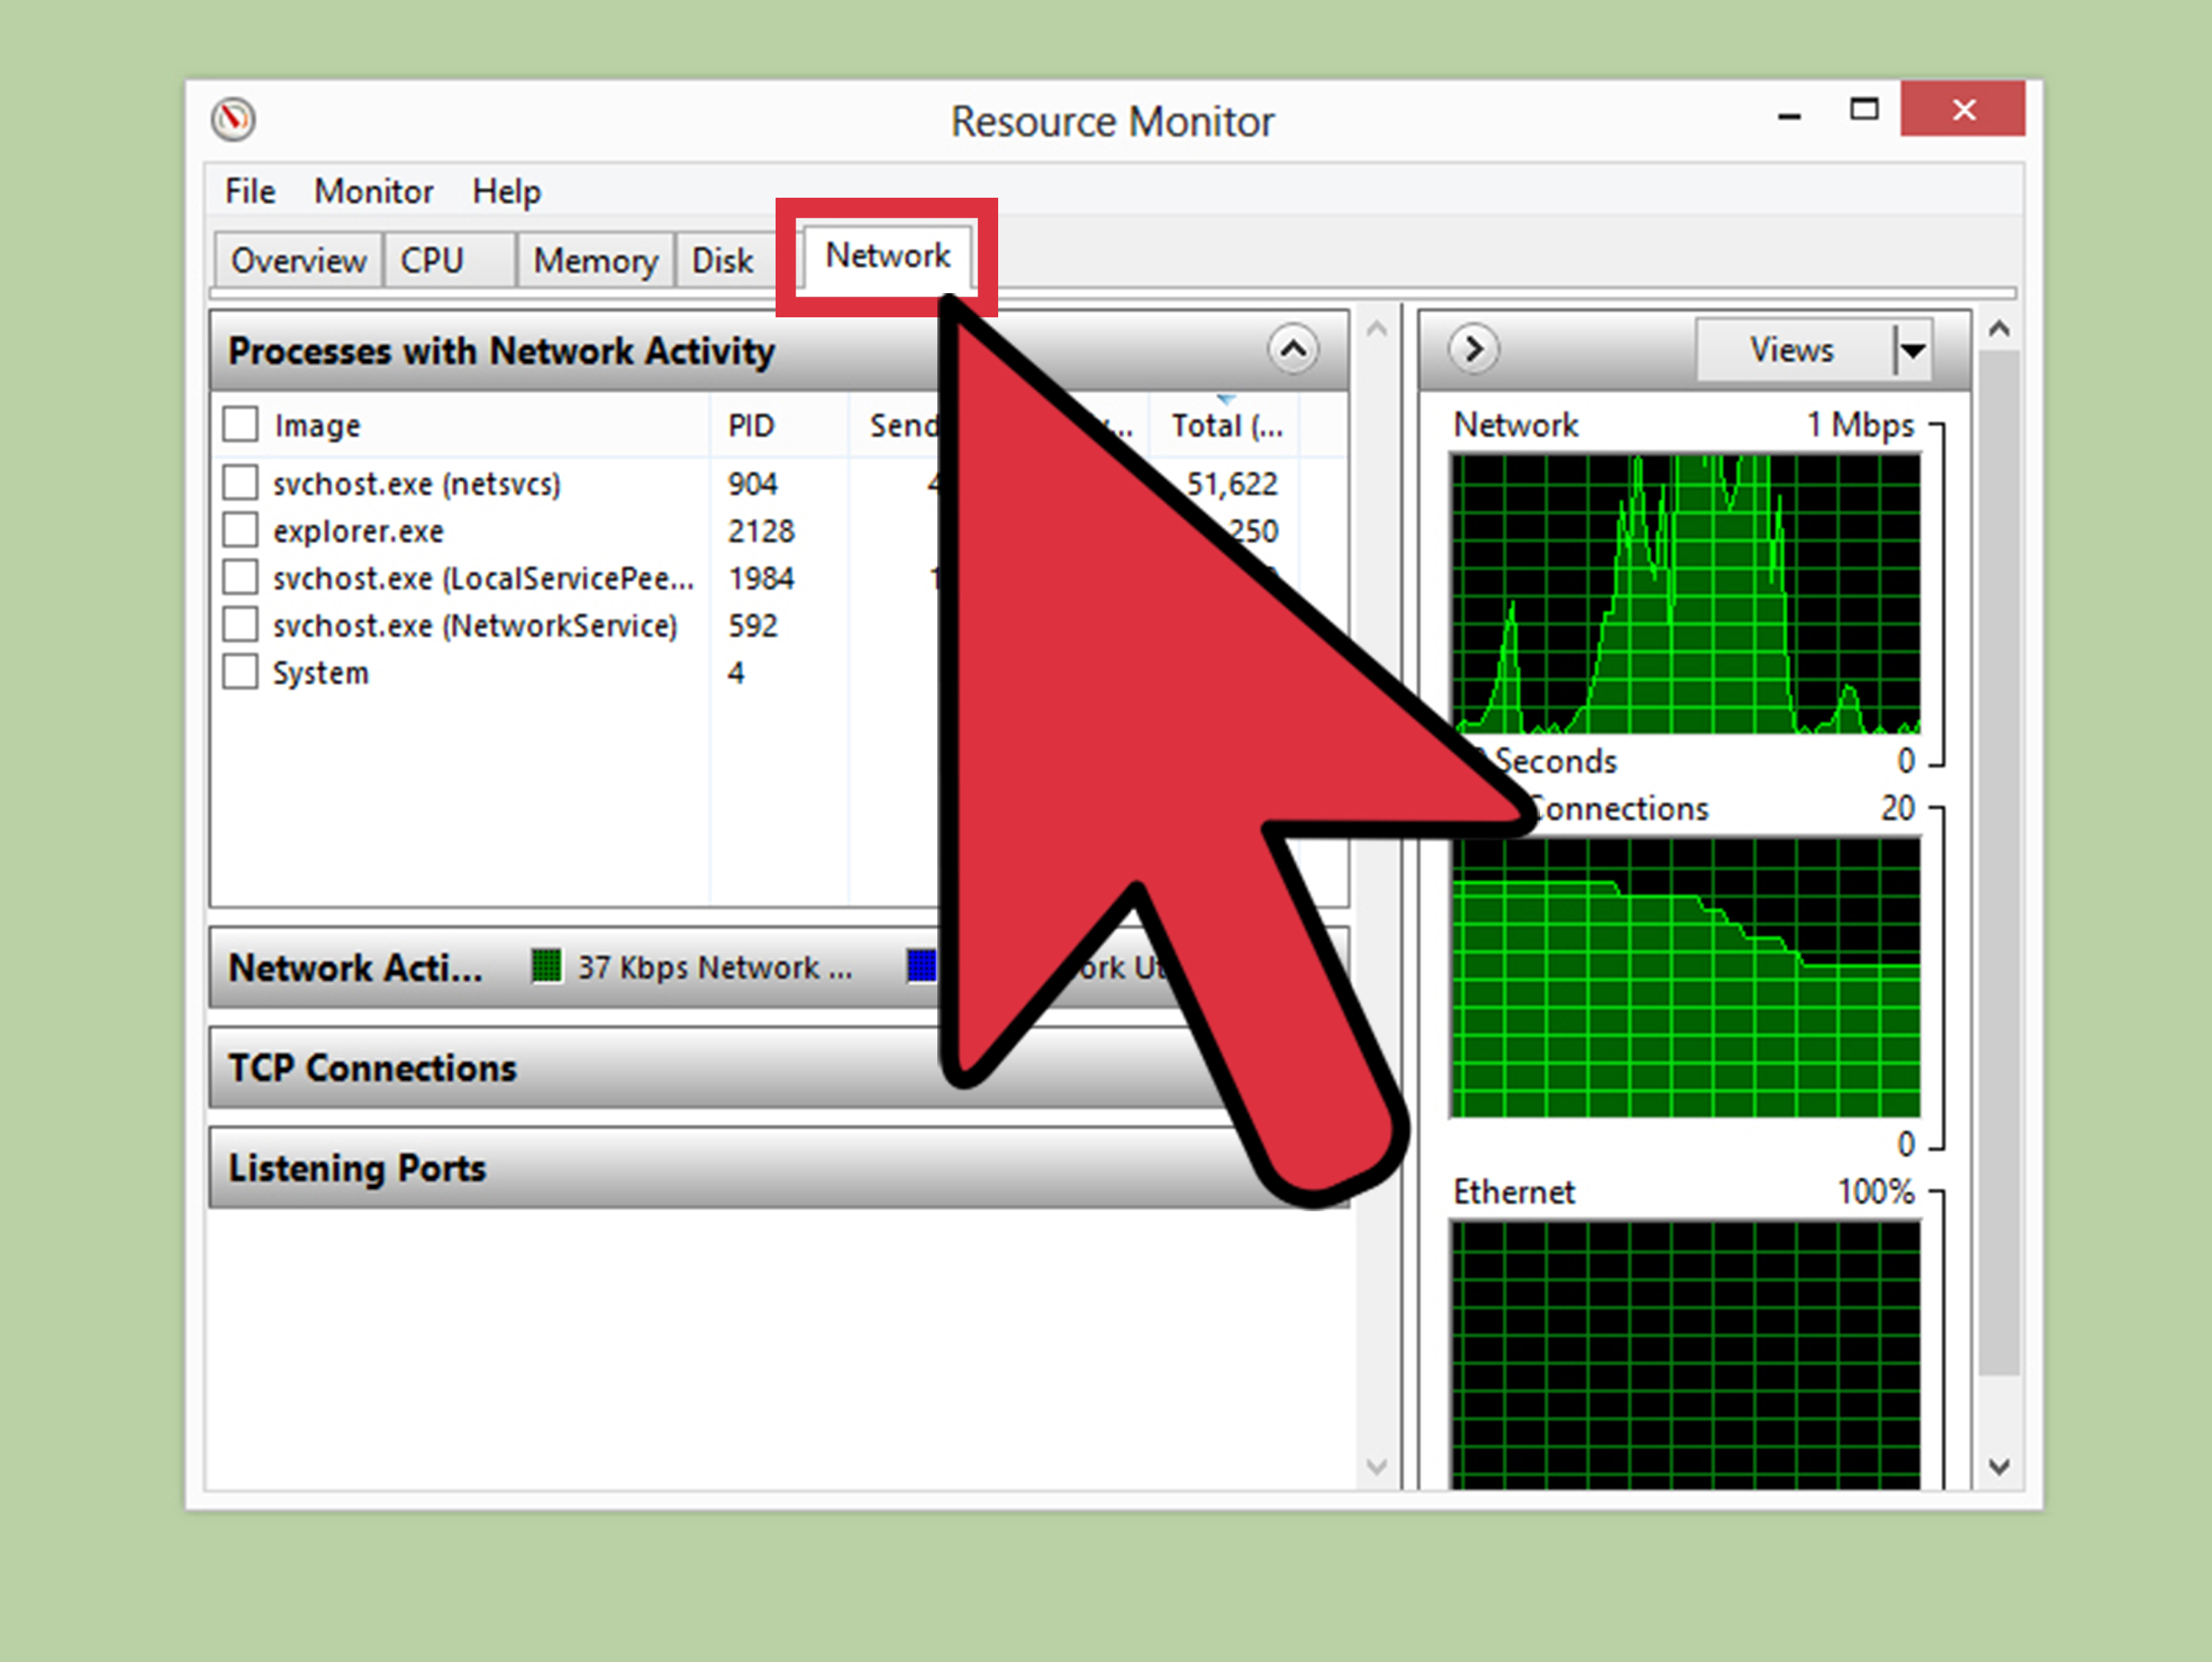The image size is (2212, 1662).
Task: Check the svchost.exe (NetworkService) checkbox
Action: point(240,624)
